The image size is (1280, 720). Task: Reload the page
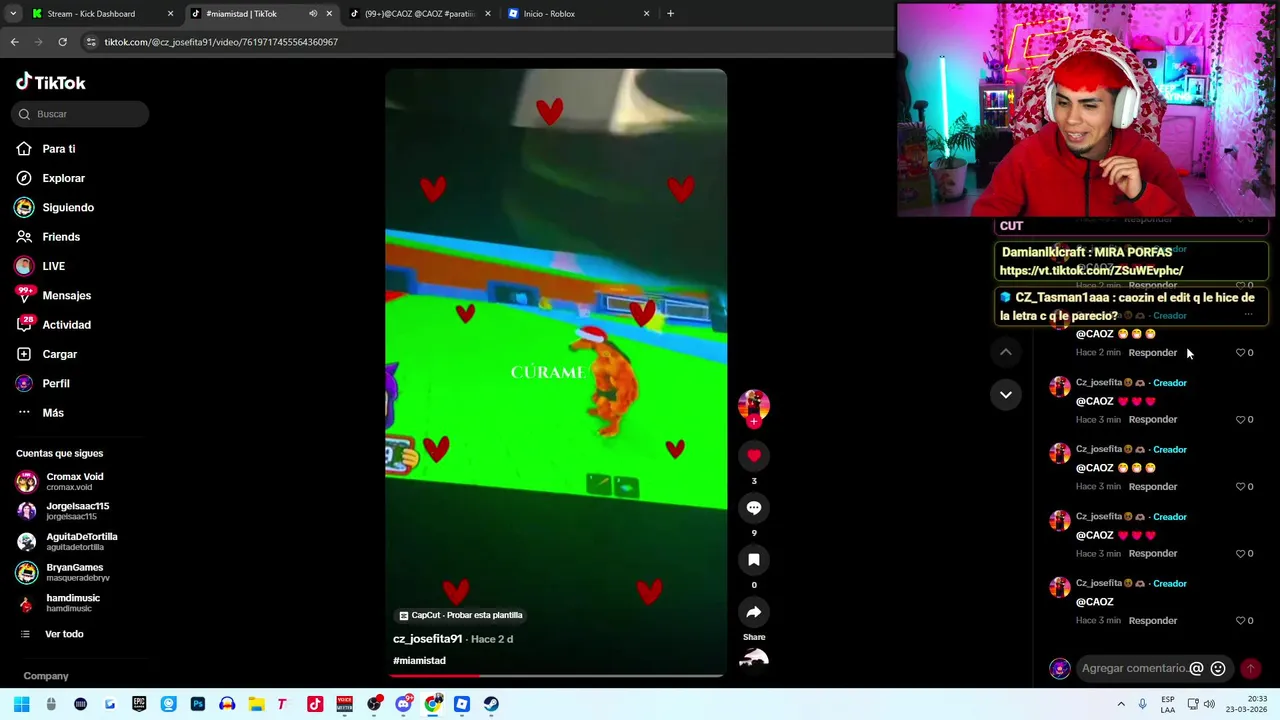[x=62, y=42]
